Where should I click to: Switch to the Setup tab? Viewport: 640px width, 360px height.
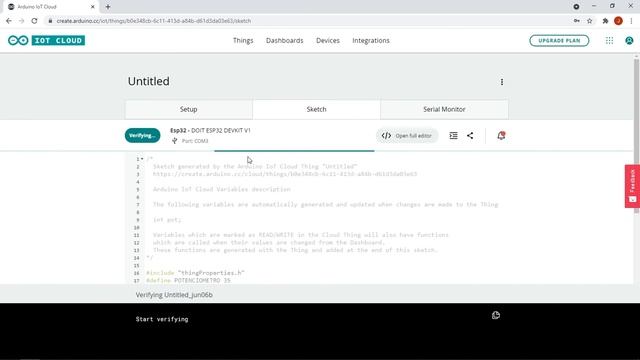tap(189, 109)
